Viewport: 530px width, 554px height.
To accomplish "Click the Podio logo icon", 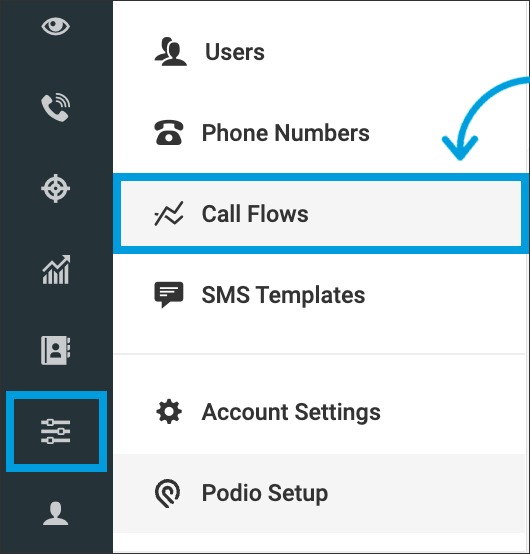I will [167, 493].
